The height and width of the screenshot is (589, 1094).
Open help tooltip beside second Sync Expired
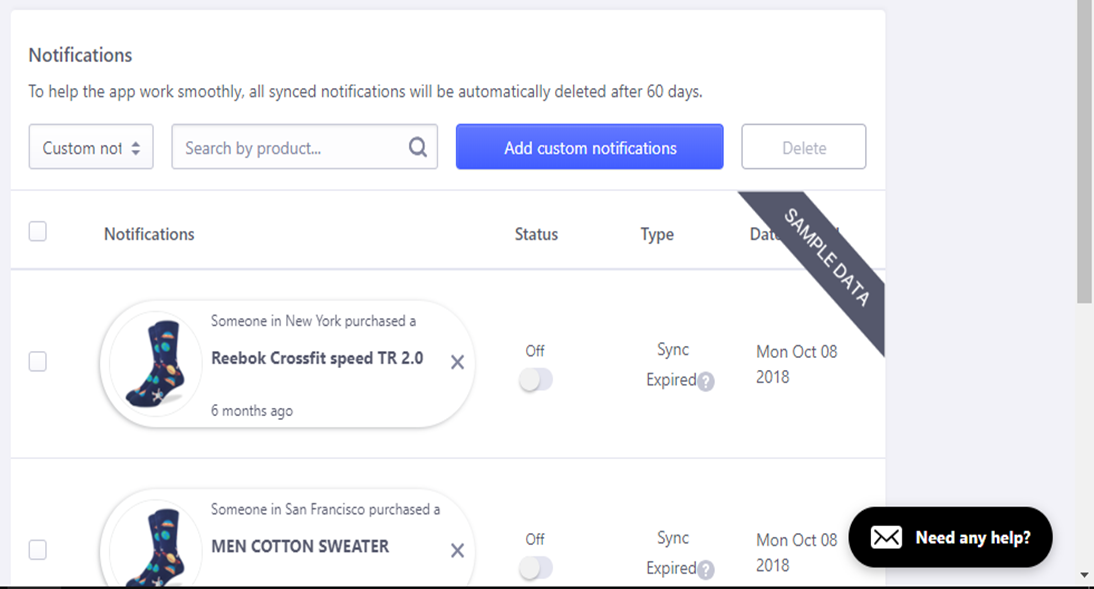[x=705, y=569]
